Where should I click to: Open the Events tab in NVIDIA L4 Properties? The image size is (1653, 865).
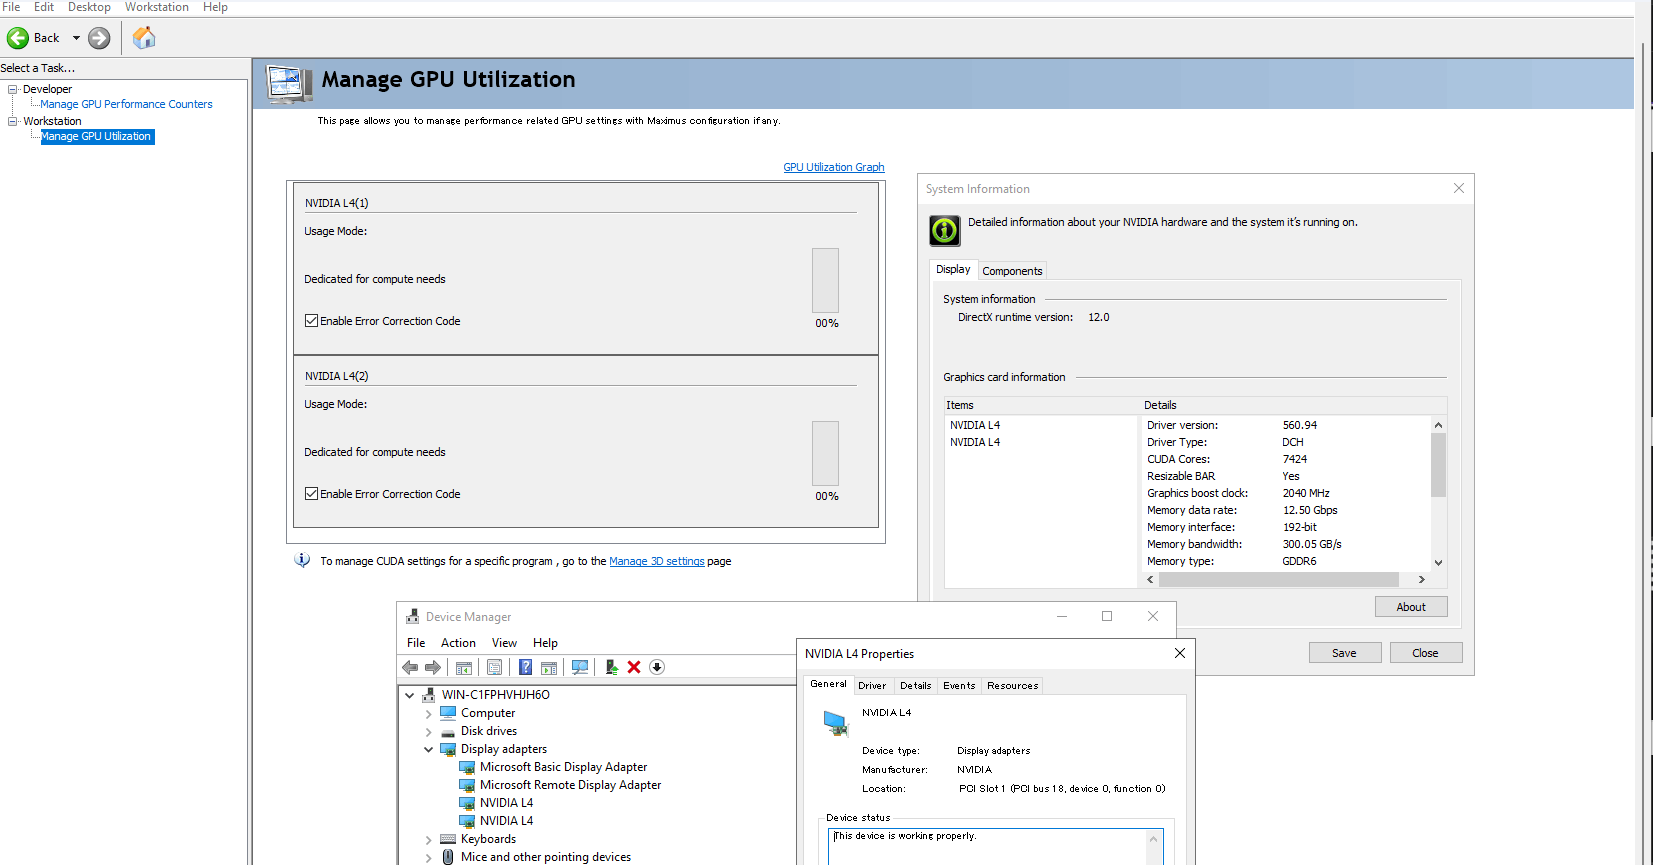click(x=959, y=686)
